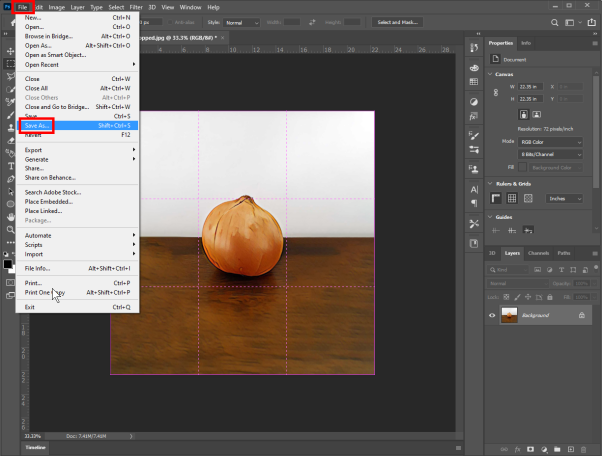Image resolution: width=602 pixels, height=456 pixels.
Task: Choose Exit in File menu
Action: (77, 307)
